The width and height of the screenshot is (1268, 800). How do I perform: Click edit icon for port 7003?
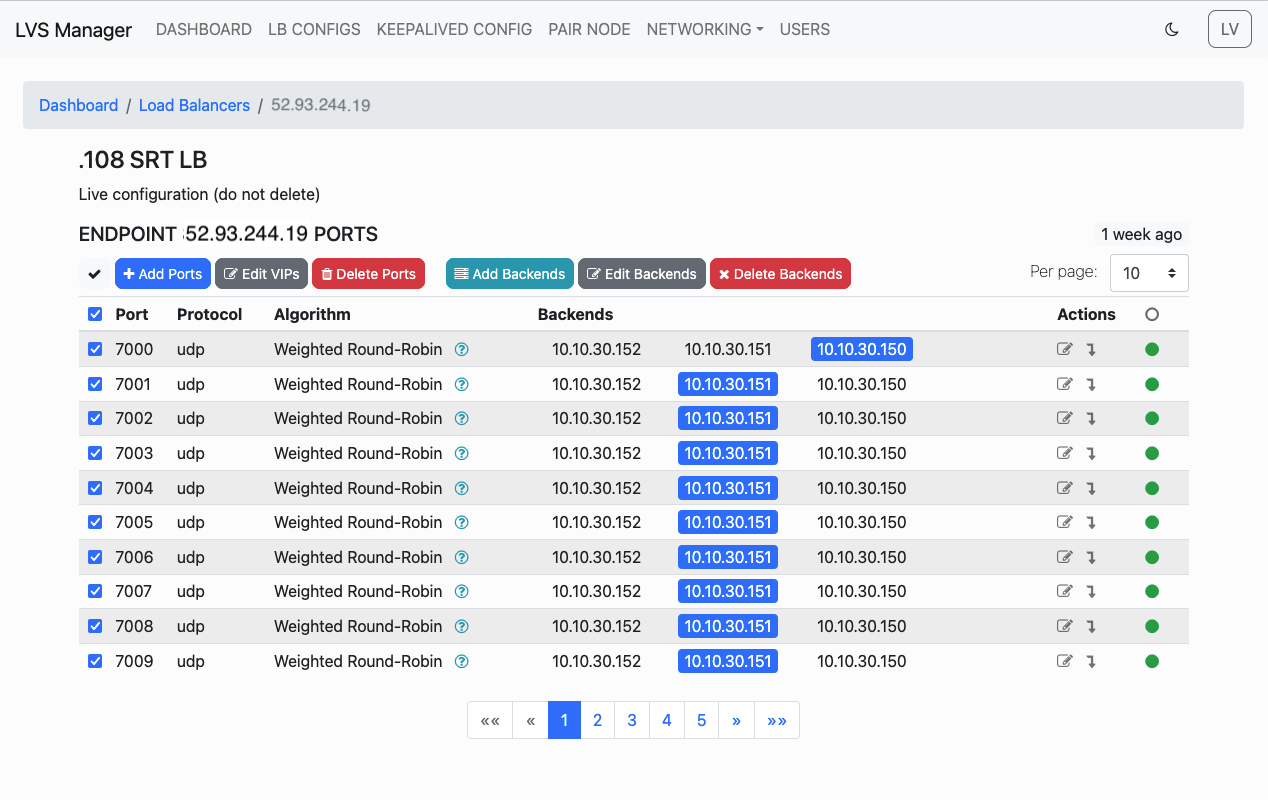click(1065, 453)
